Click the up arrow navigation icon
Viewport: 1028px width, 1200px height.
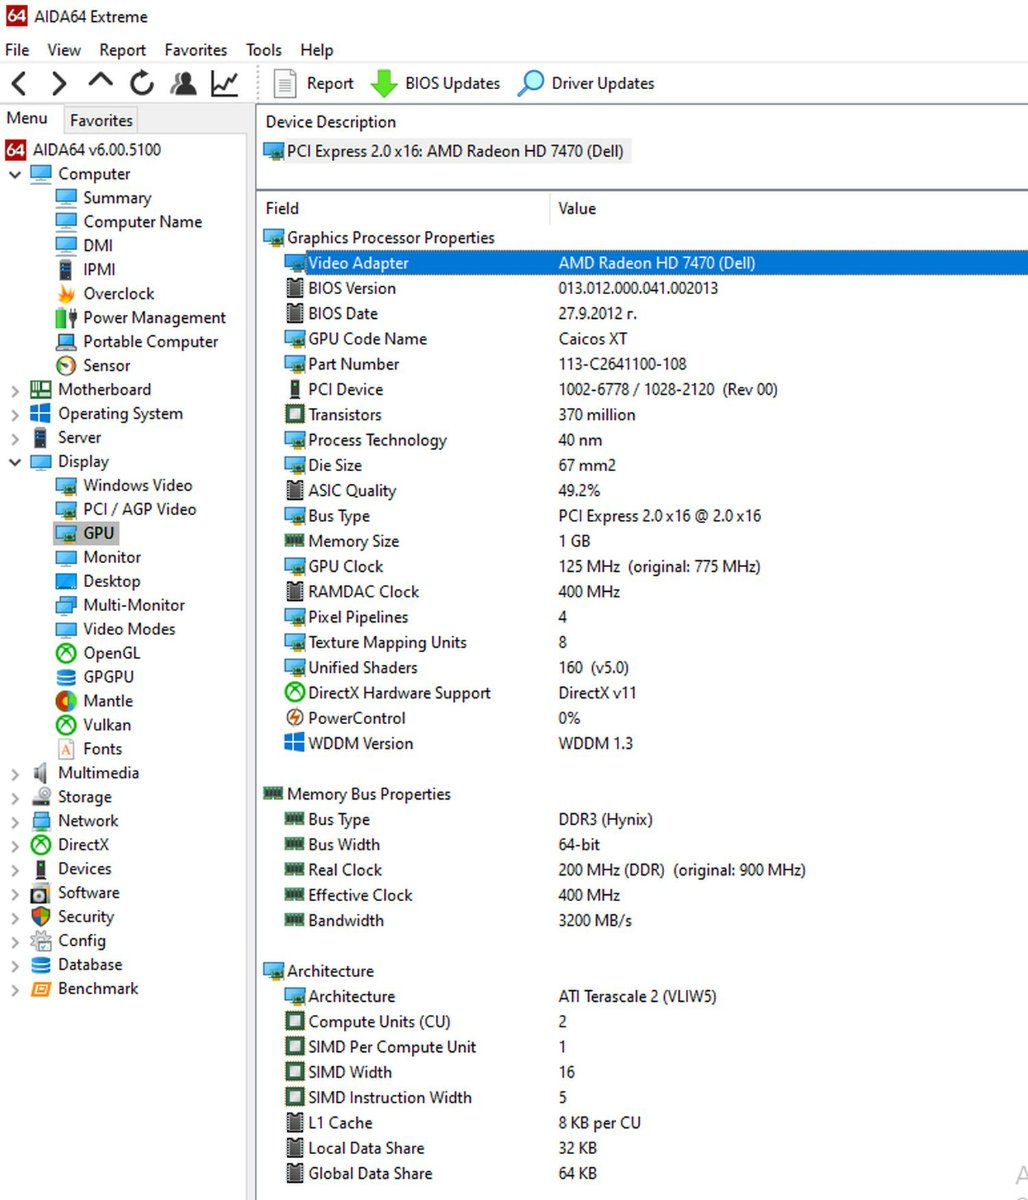101,82
